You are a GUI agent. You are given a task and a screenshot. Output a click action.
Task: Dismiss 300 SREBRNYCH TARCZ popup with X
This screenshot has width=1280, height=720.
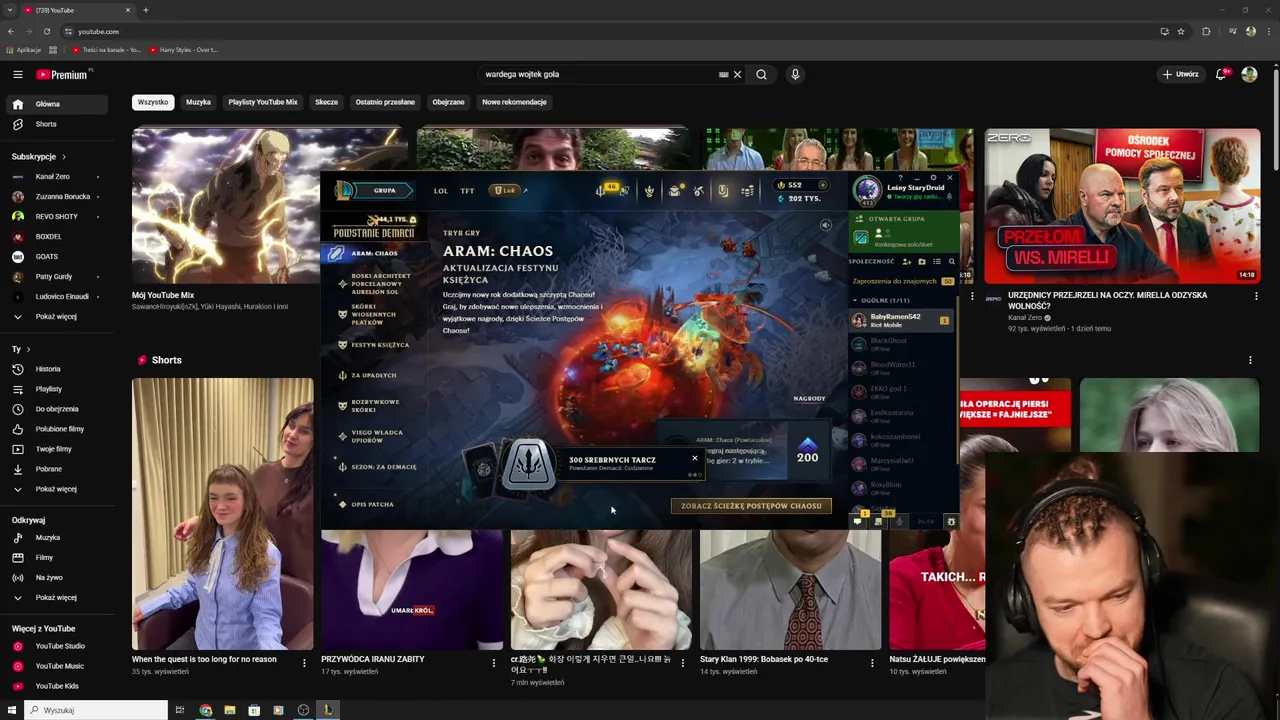tap(695, 459)
